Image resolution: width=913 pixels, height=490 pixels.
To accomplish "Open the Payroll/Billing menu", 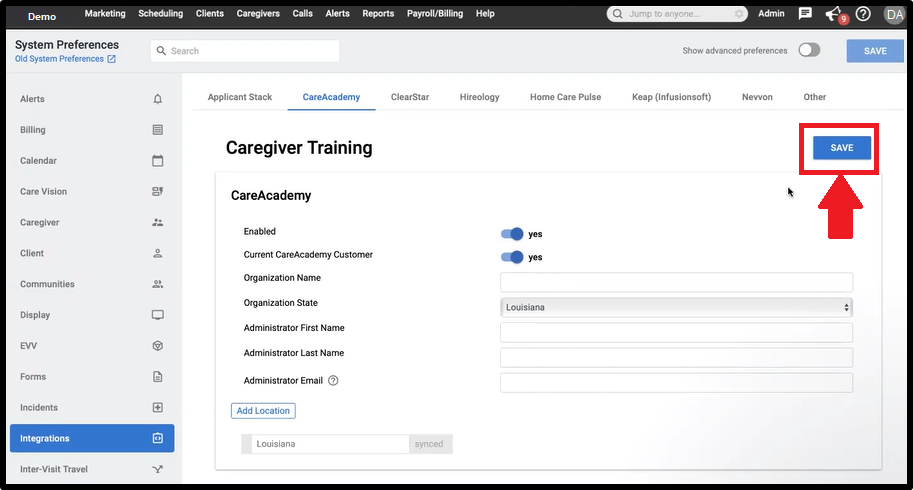I will pyautogui.click(x=435, y=13).
